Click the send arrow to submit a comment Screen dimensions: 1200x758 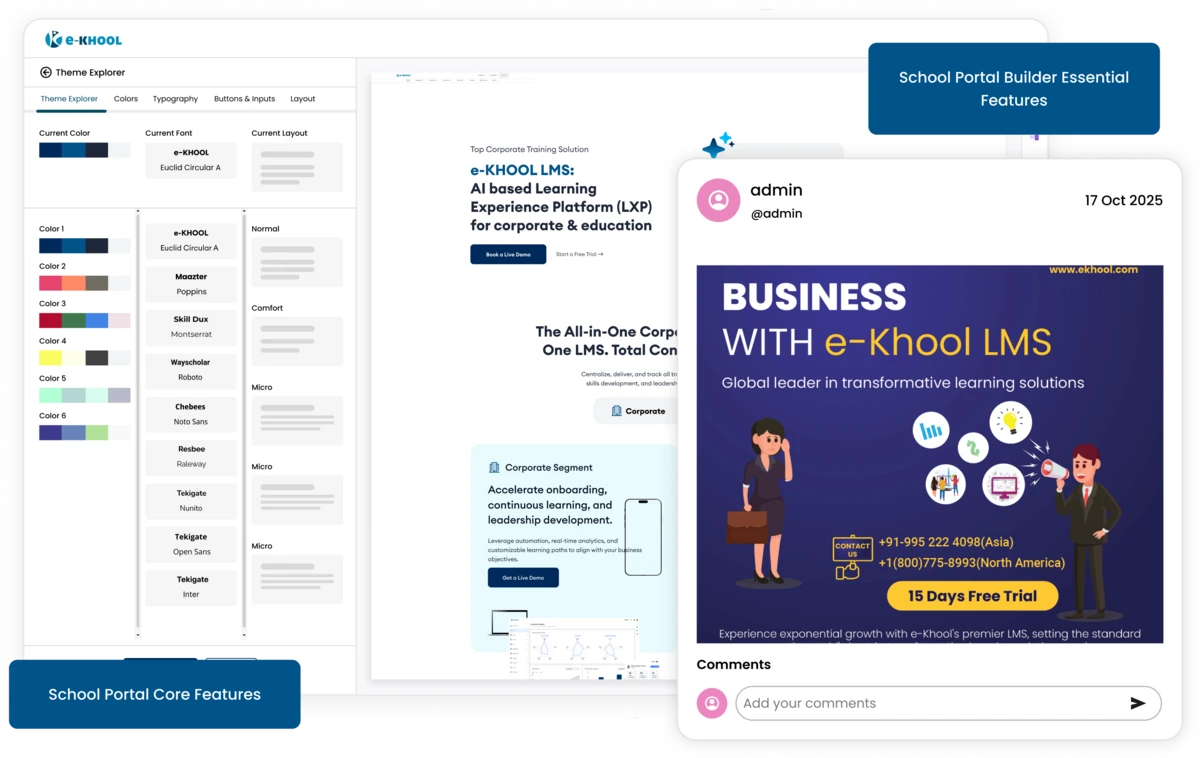pos(1138,703)
